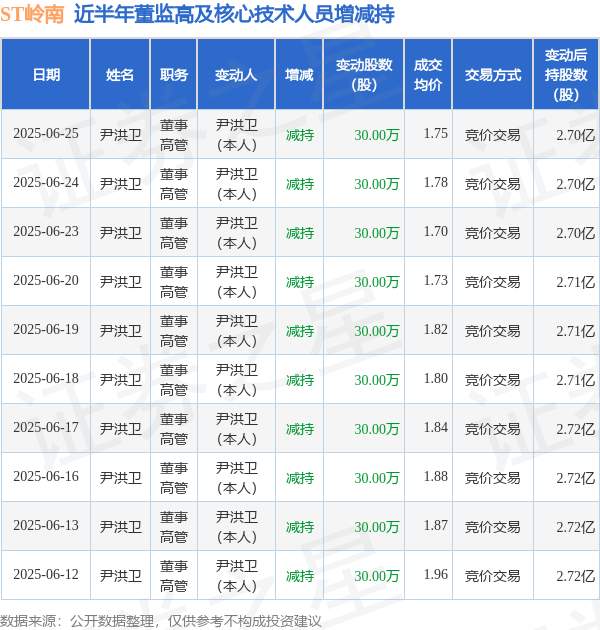
Task: Click the date cell 2025-06-16
Action: 46,477
